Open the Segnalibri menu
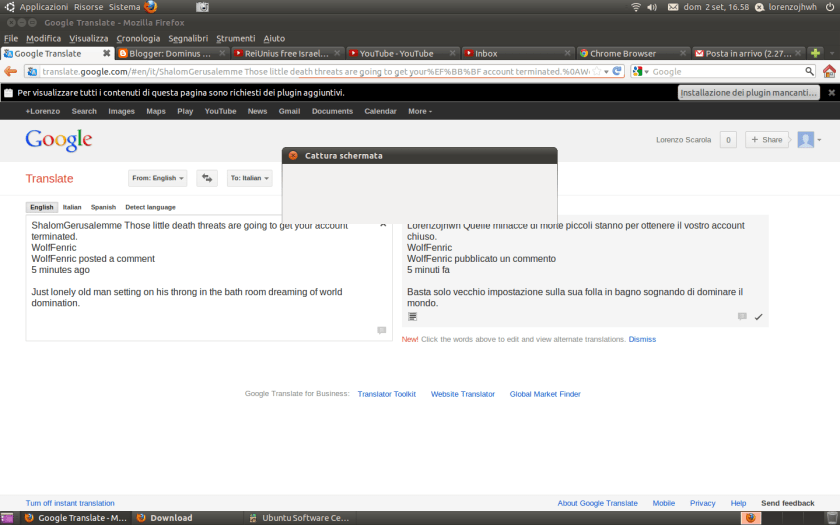This screenshot has height=525, width=840. click(x=189, y=38)
